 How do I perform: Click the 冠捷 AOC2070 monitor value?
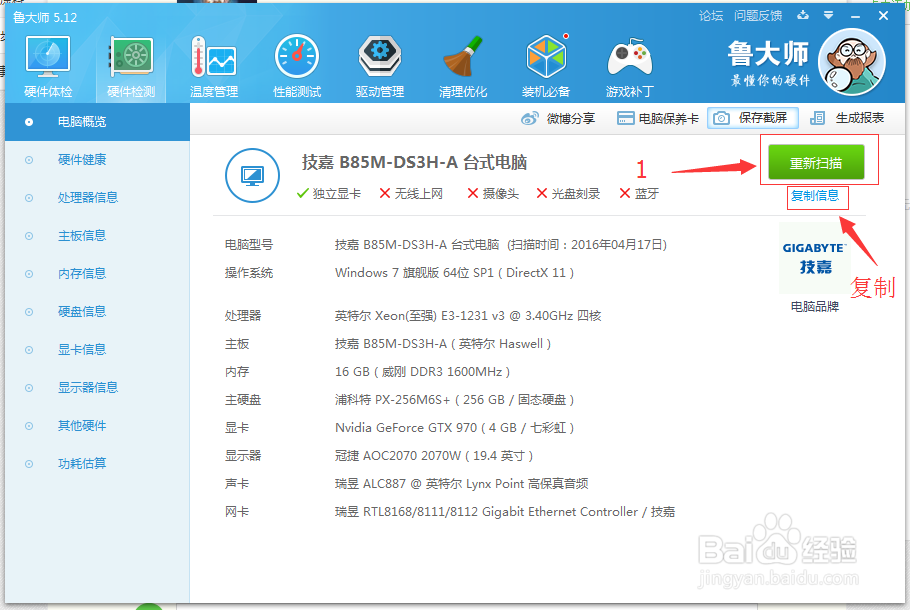tap(434, 456)
